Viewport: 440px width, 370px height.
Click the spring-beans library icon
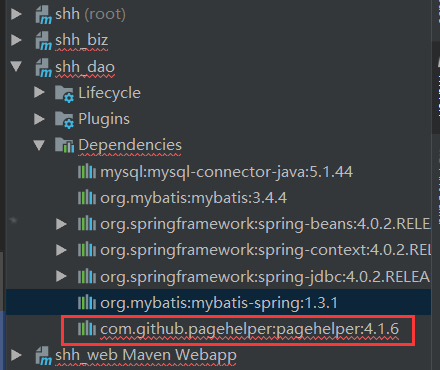point(87,224)
